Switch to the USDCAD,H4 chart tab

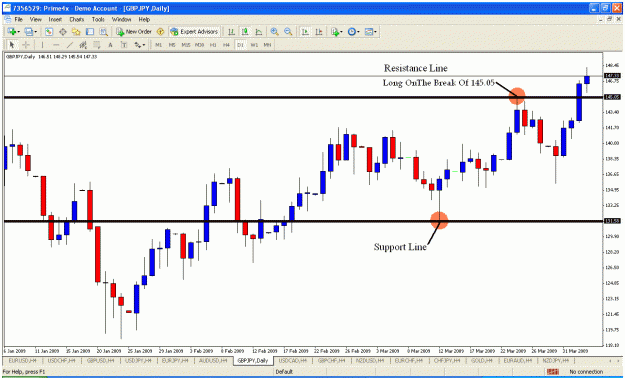point(293,360)
